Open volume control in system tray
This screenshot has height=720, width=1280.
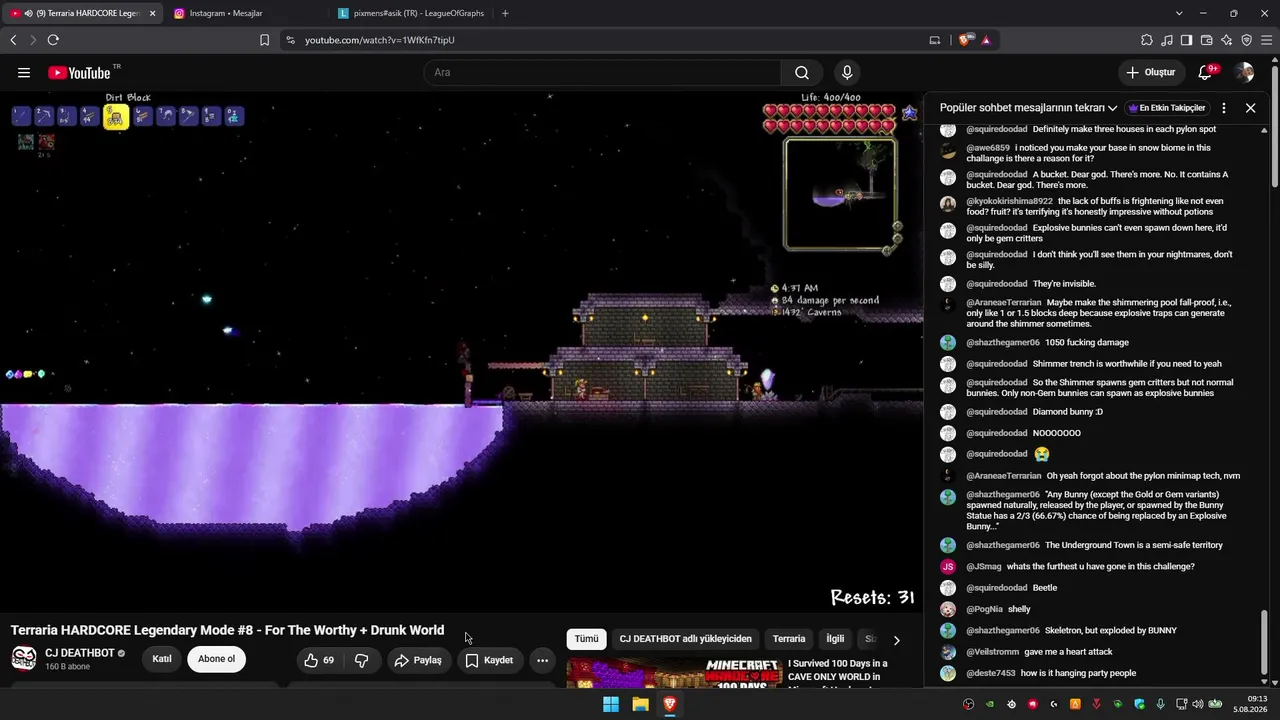[1200, 704]
